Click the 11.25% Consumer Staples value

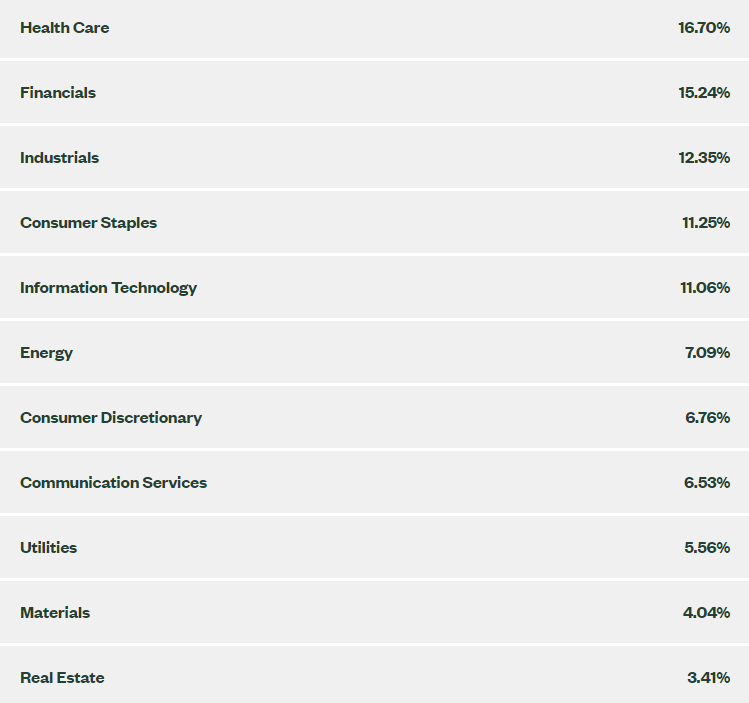[706, 223]
